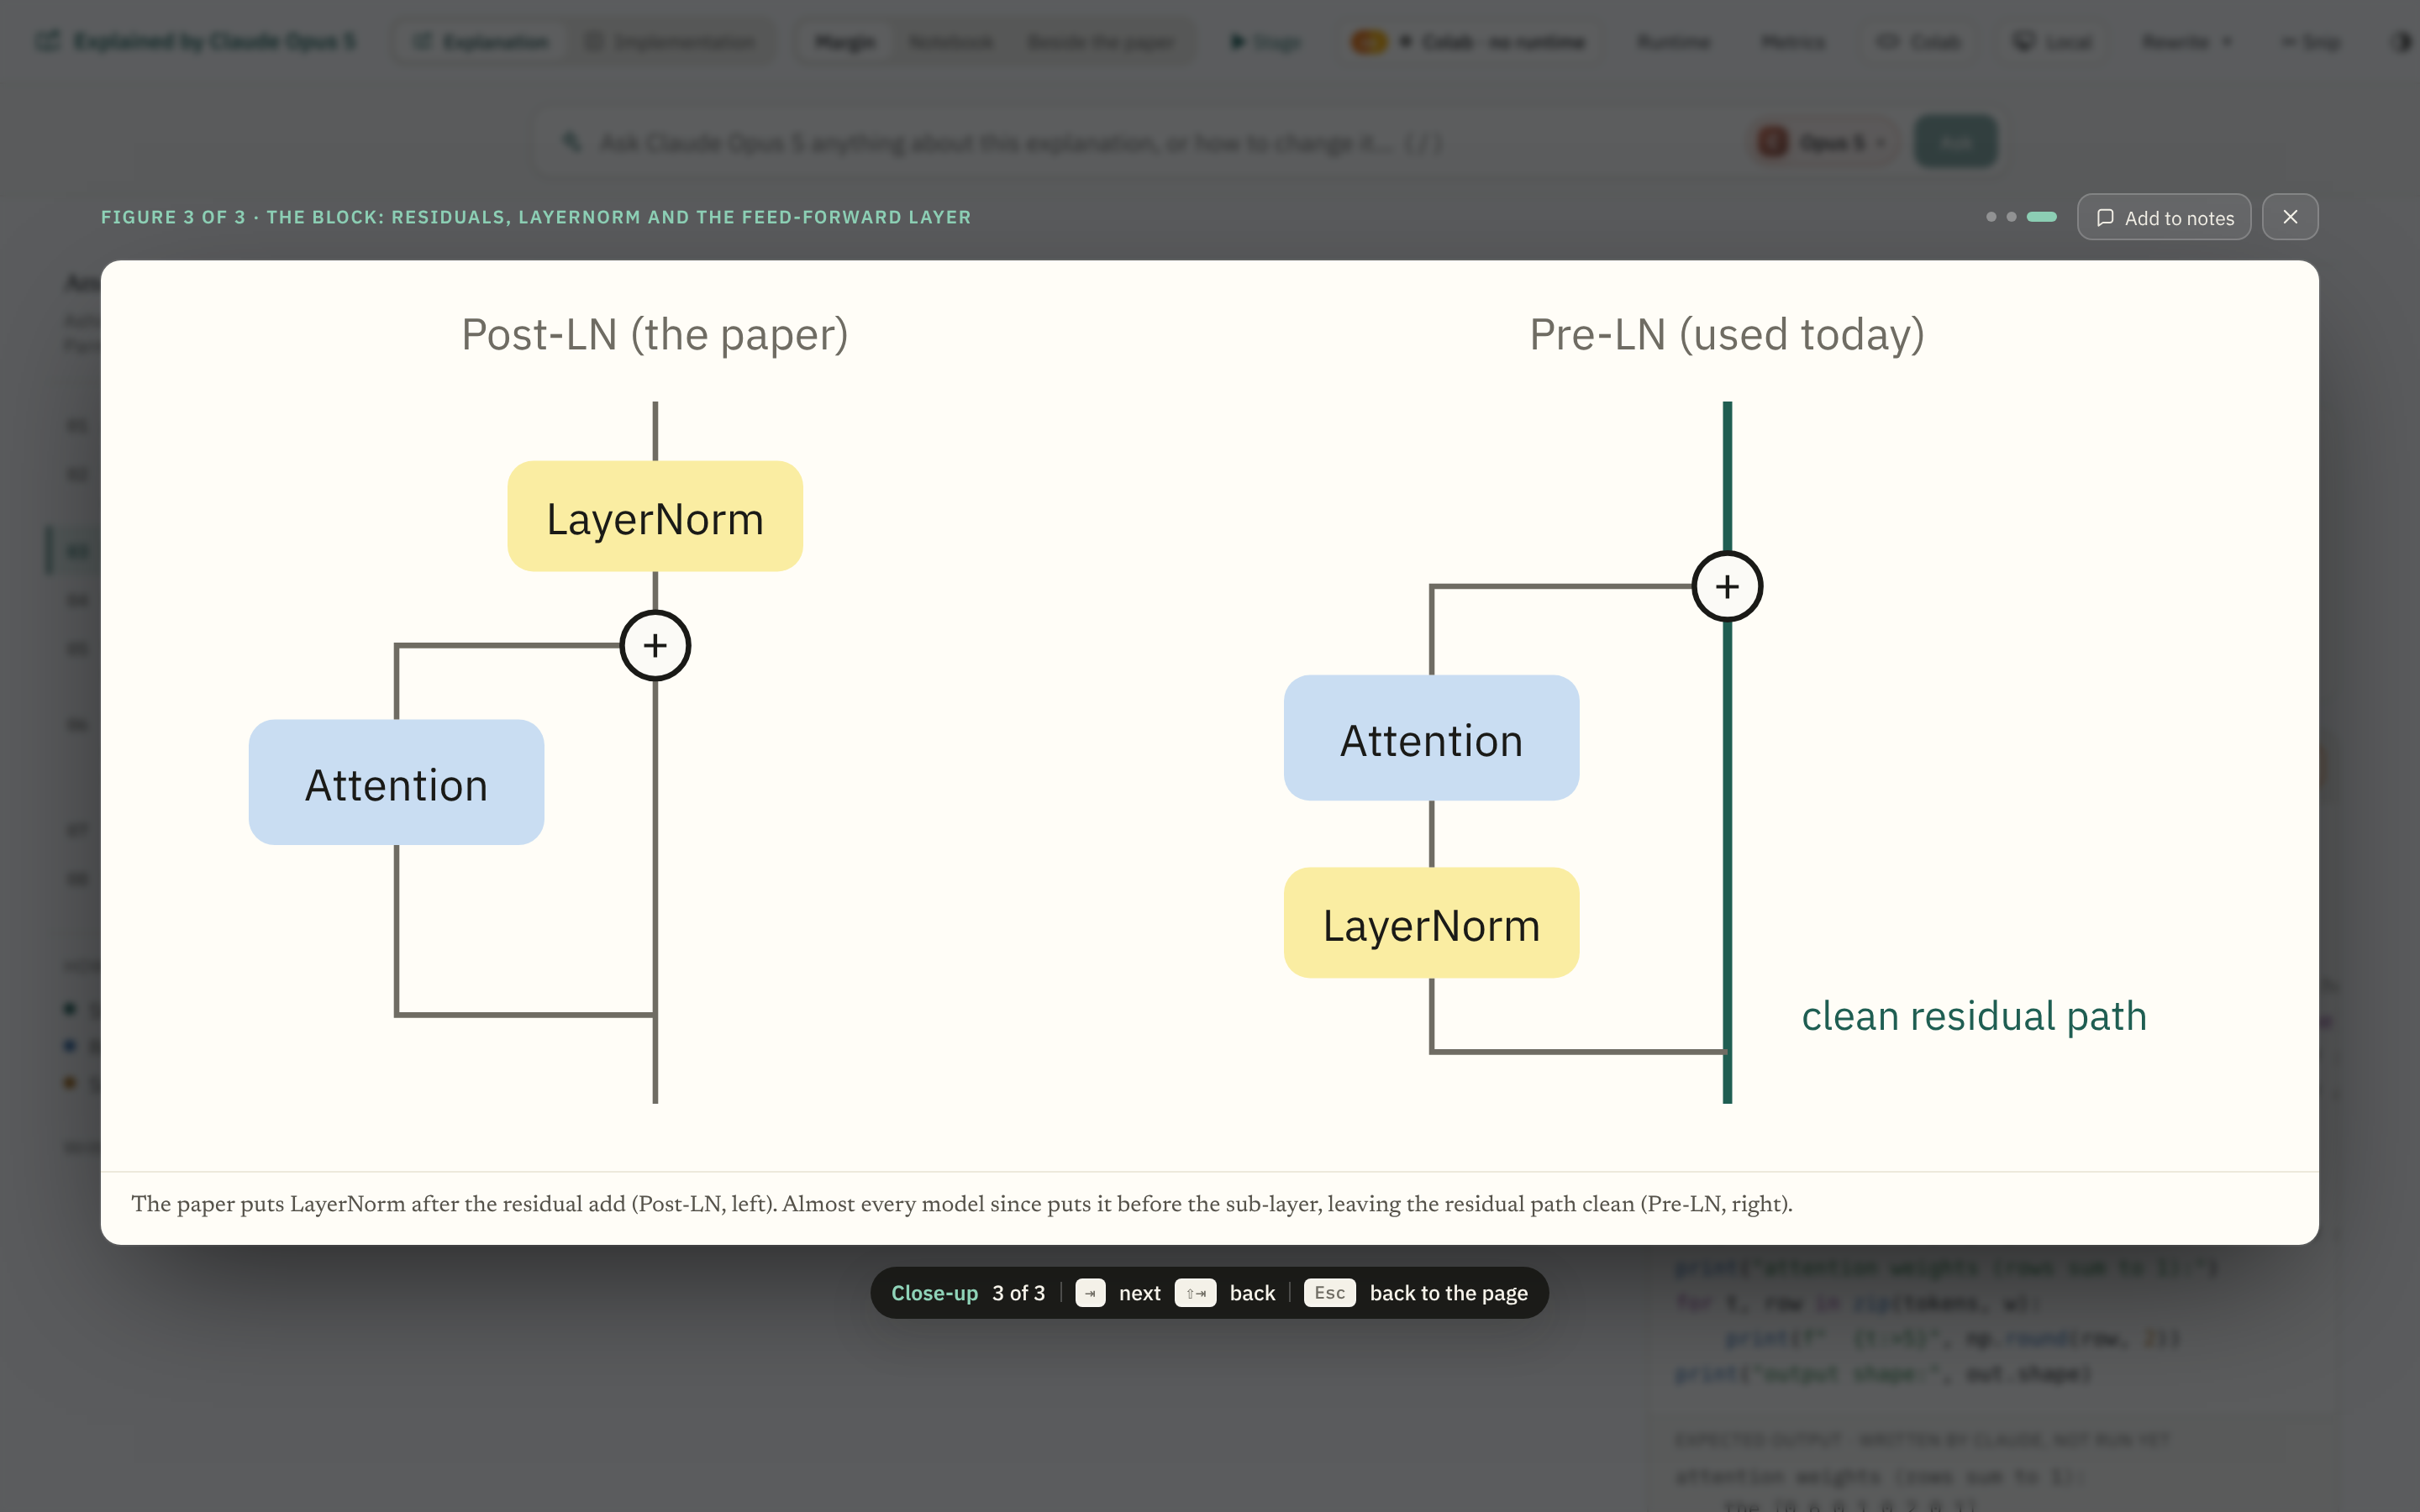Click the '3 of 3' counter

[1018, 1293]
